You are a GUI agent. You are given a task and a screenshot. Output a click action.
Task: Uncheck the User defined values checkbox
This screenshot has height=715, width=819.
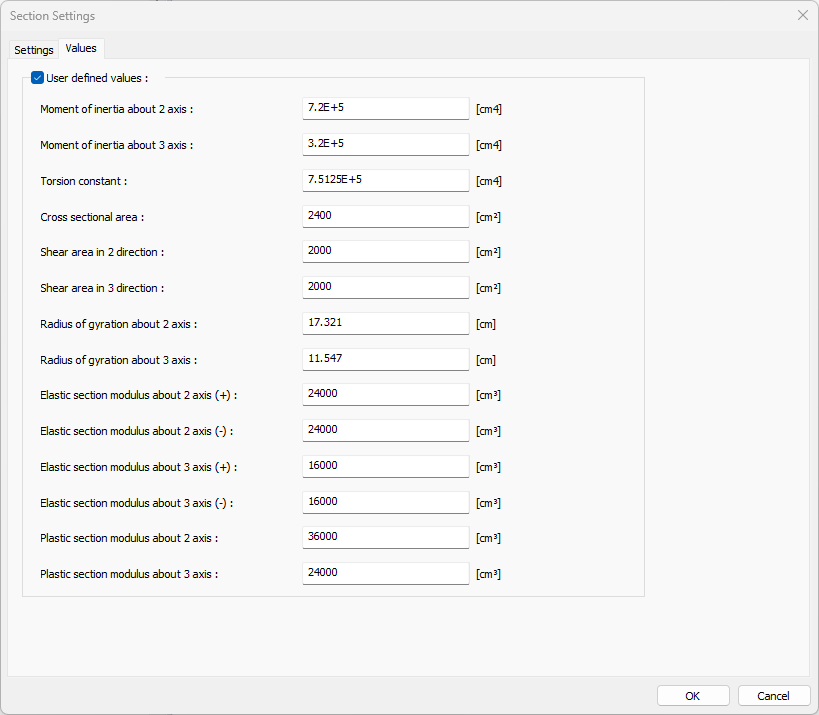click(38, 78)
